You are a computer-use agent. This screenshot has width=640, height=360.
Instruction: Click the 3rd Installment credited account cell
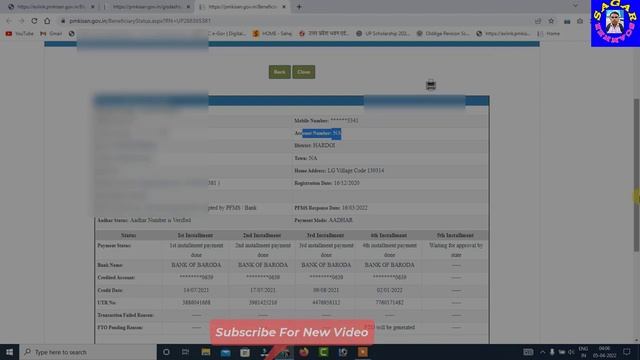(x=326, y=277)
